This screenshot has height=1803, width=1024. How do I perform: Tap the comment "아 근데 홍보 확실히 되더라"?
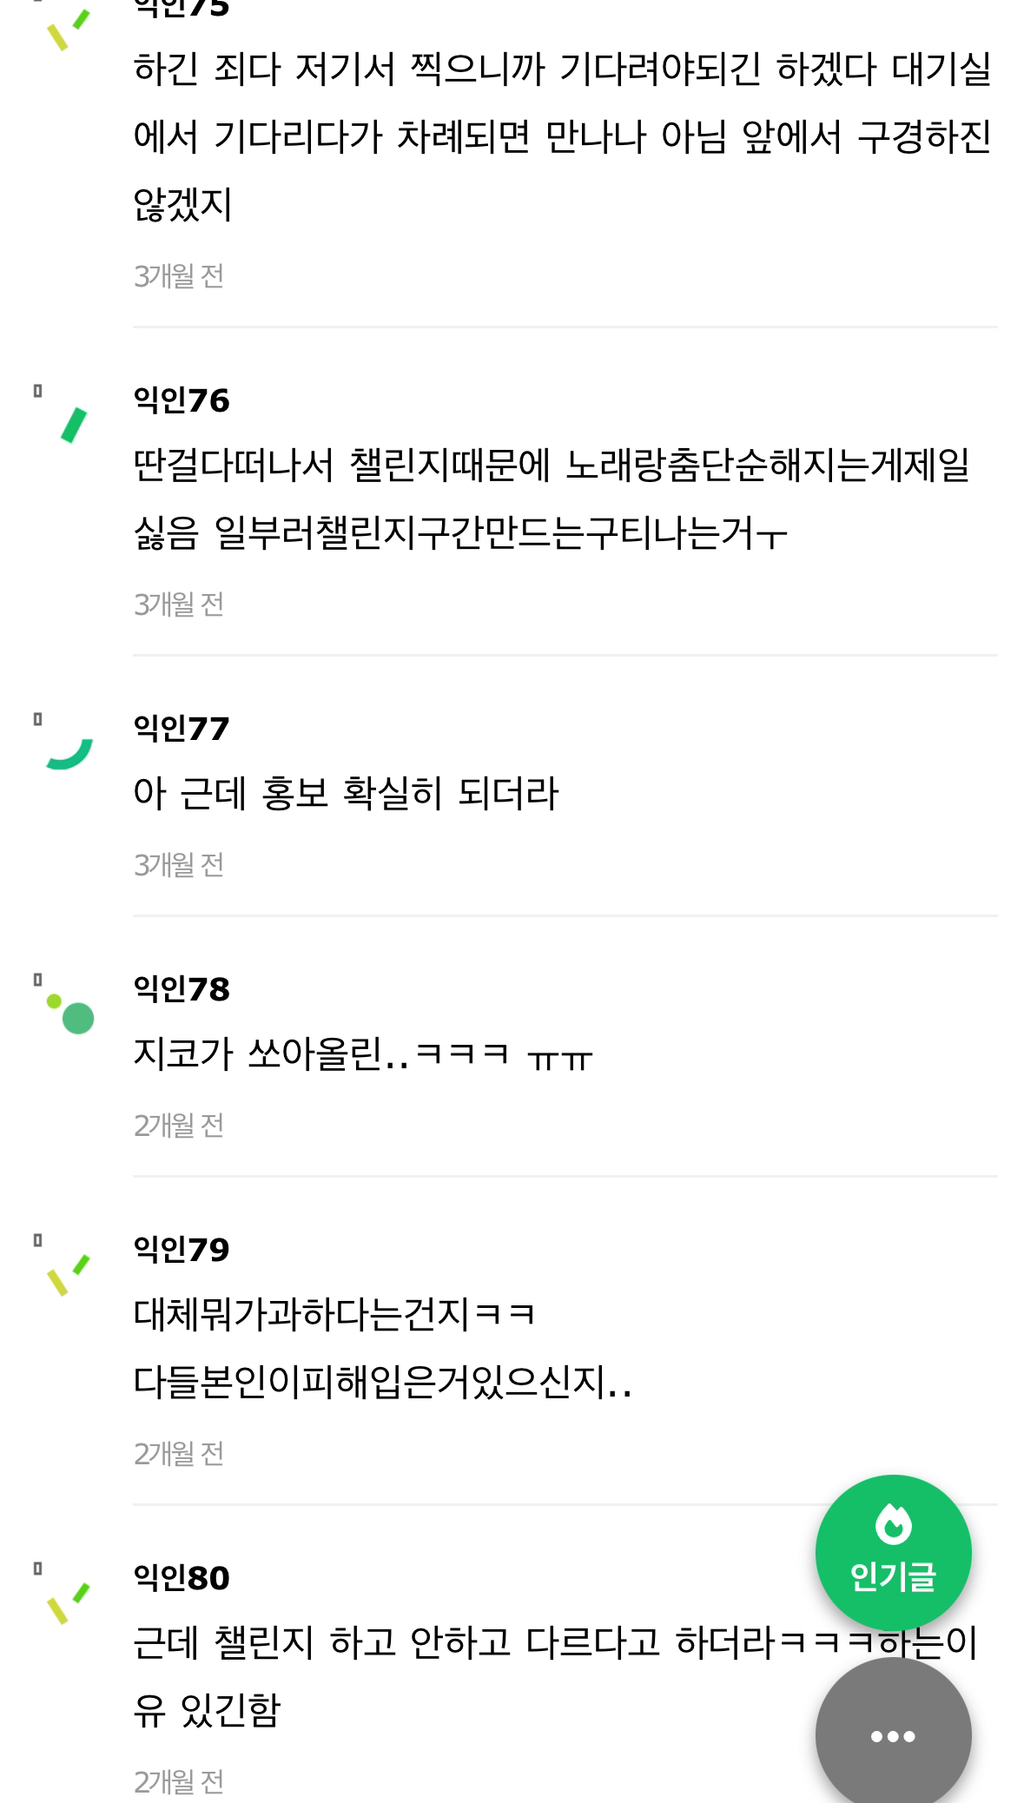(x=346, y=793)
